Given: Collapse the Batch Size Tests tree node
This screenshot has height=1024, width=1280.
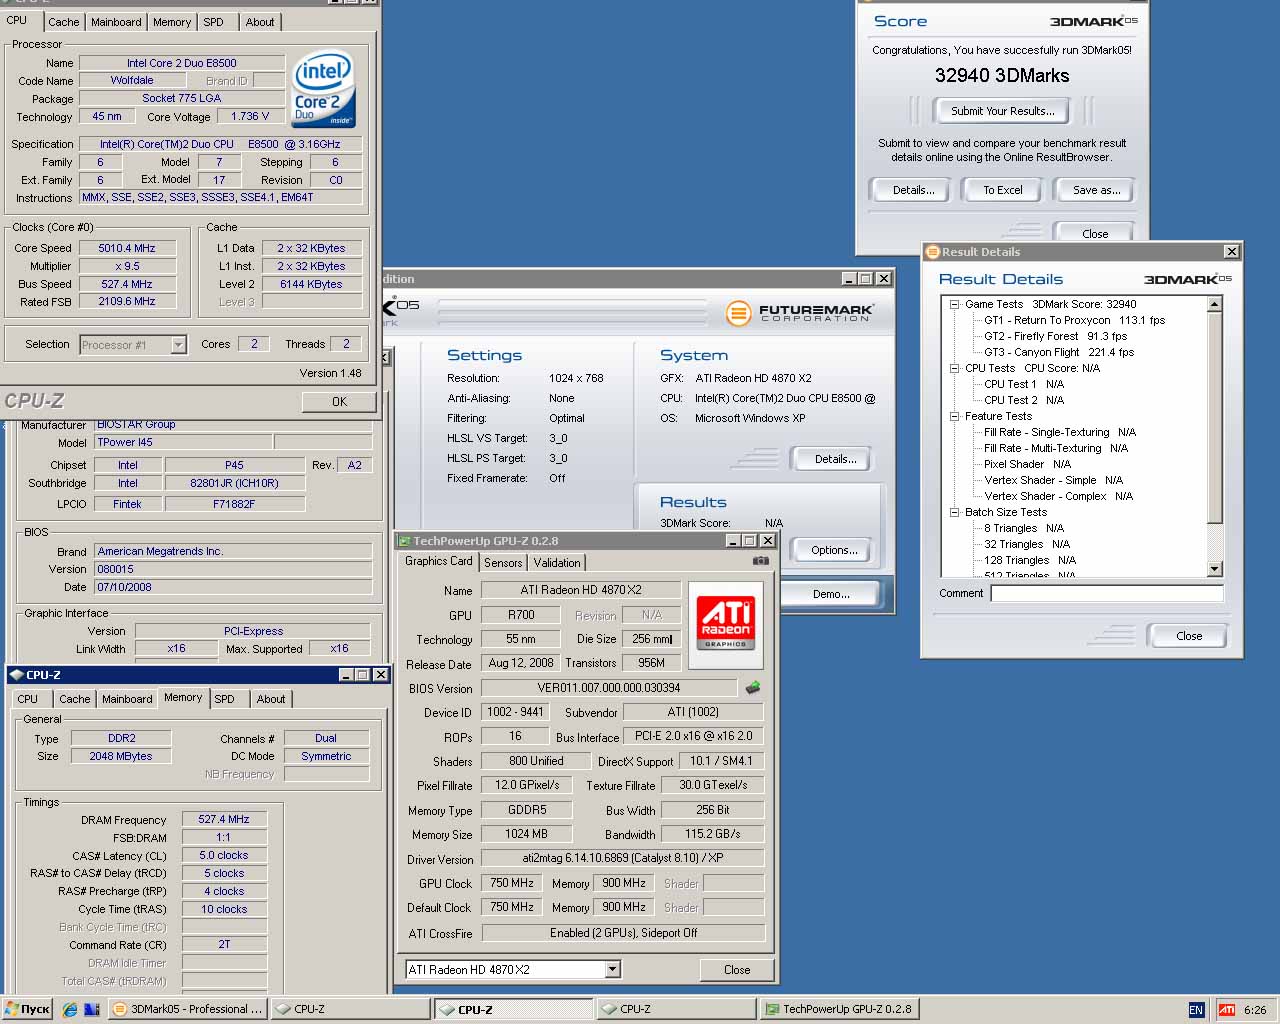Looking at the screenshot, I should 954,512.
